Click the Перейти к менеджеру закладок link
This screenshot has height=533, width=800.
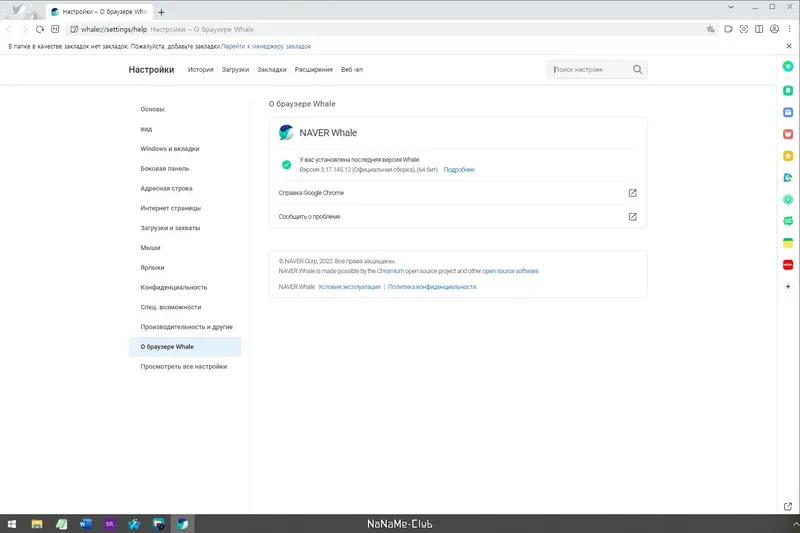(266, 46)
